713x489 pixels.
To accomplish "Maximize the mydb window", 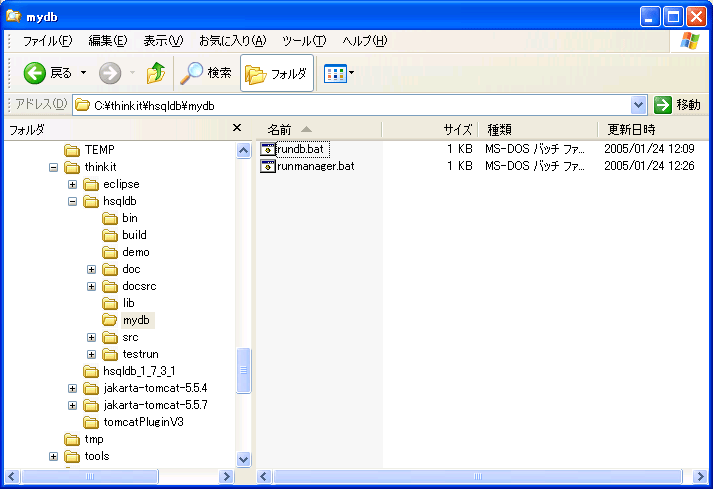I will click(x=673, y=17).
